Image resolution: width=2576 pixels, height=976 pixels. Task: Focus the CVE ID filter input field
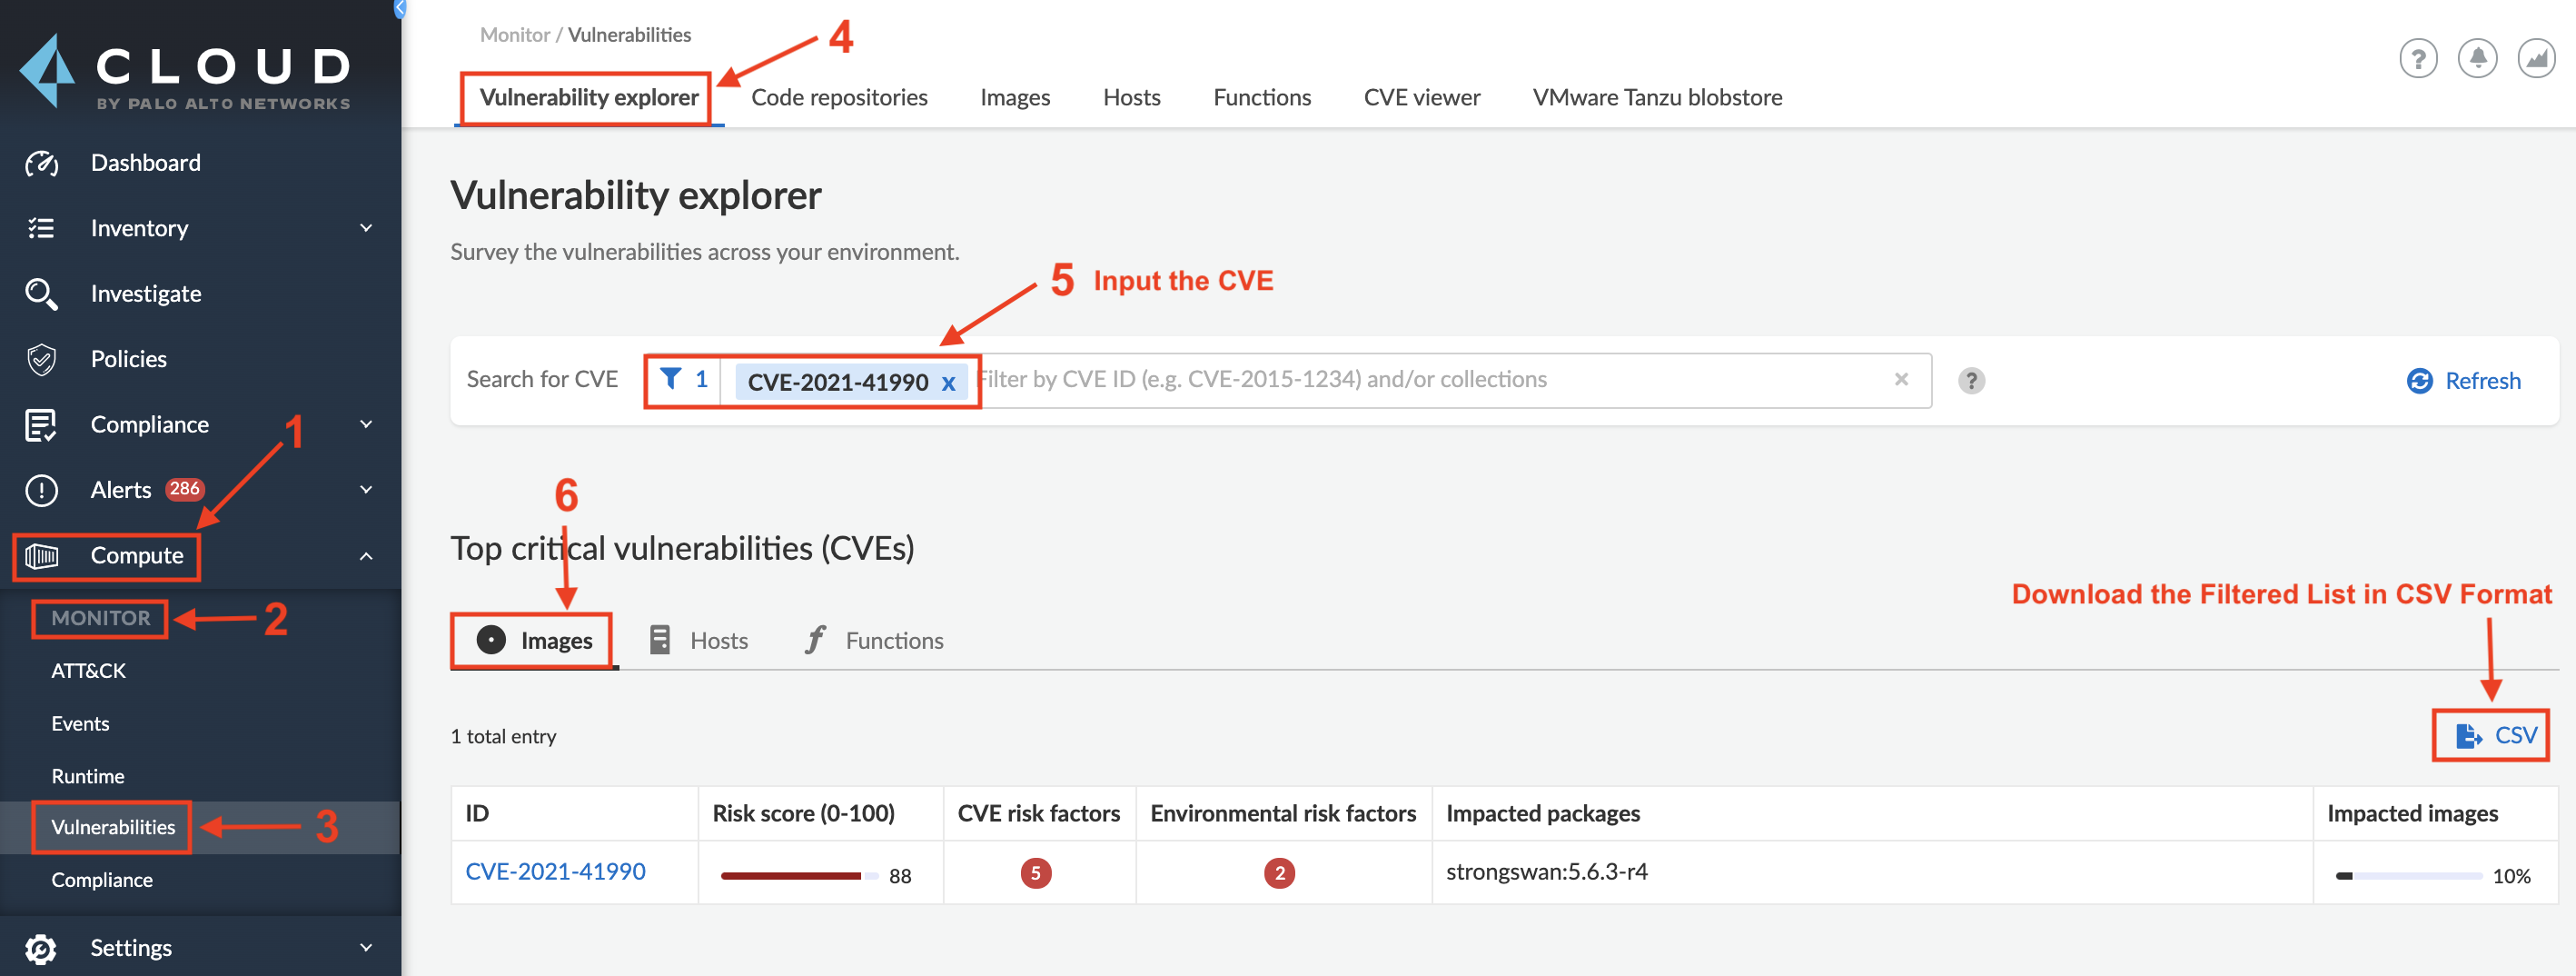tap(1430, 379)
